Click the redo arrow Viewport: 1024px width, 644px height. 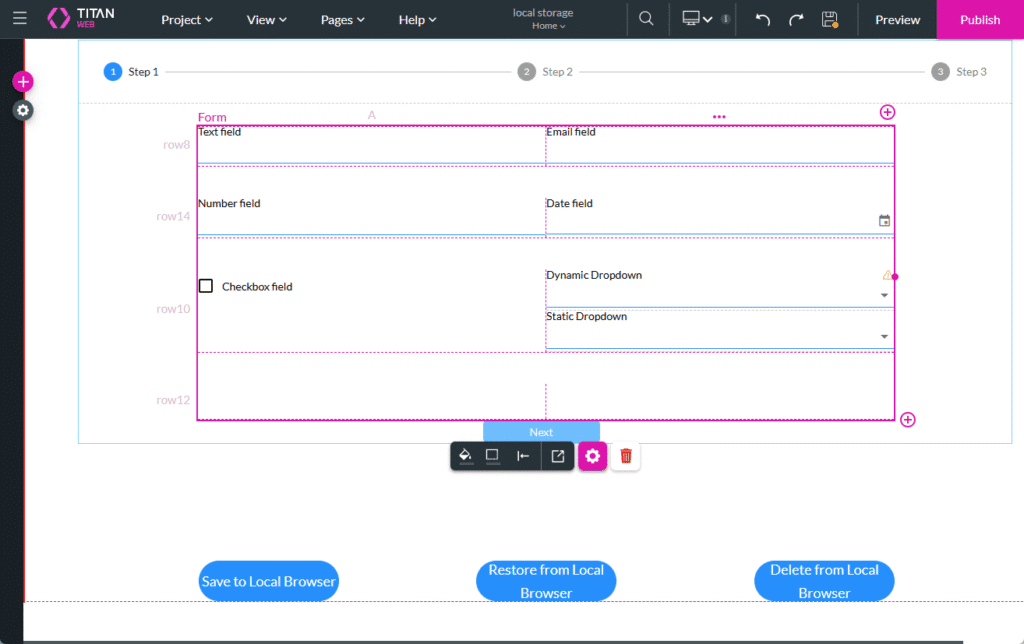[796, 20]
